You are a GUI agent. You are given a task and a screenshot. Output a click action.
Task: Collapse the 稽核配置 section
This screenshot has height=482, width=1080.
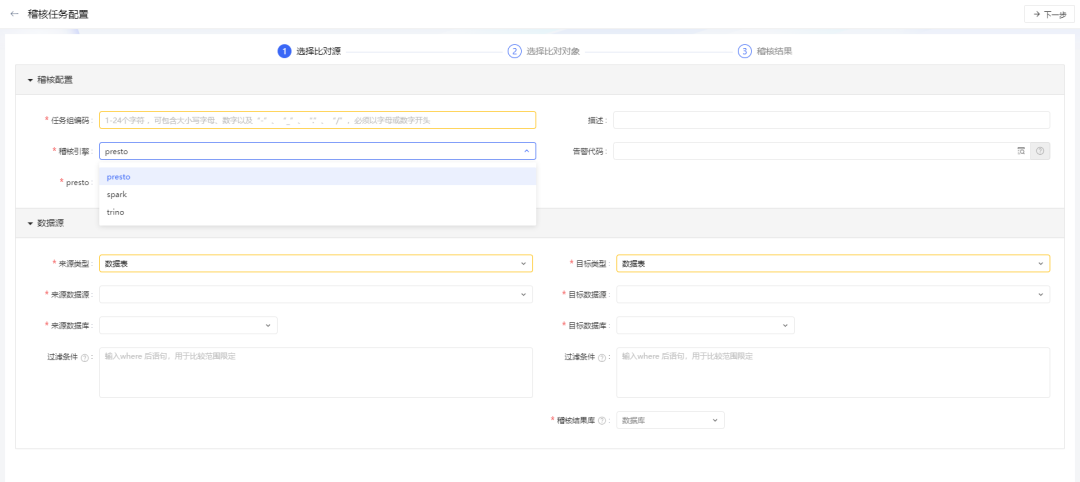[x=30, y=80]
